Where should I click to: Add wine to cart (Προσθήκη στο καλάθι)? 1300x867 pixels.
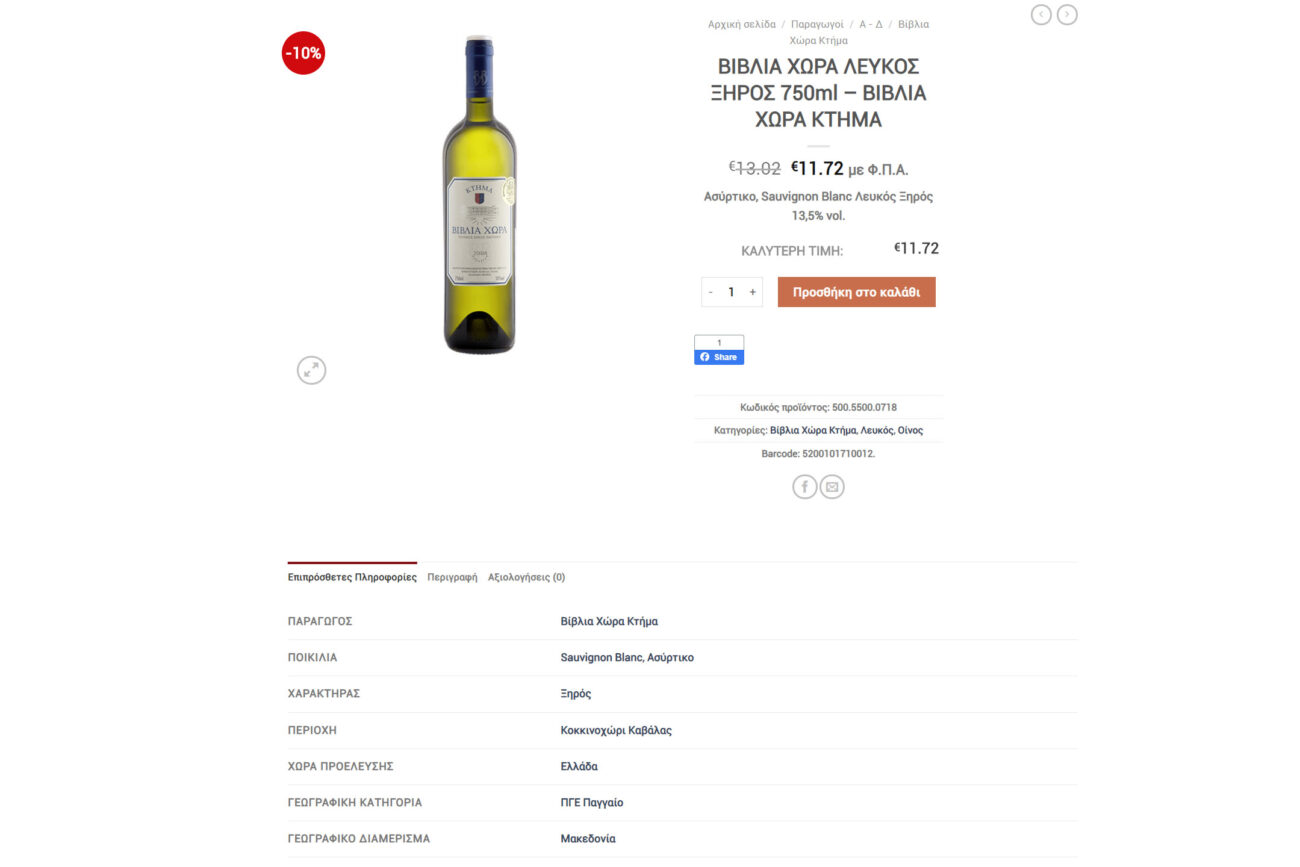856,292
